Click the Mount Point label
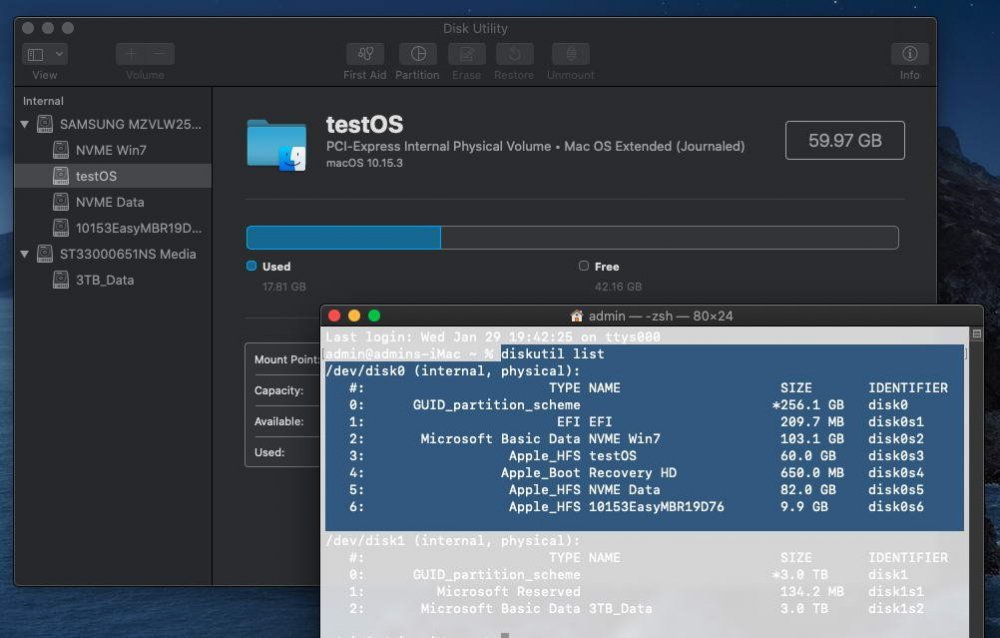The width and height of the screenshot is (1000, 638). (286, 360)
